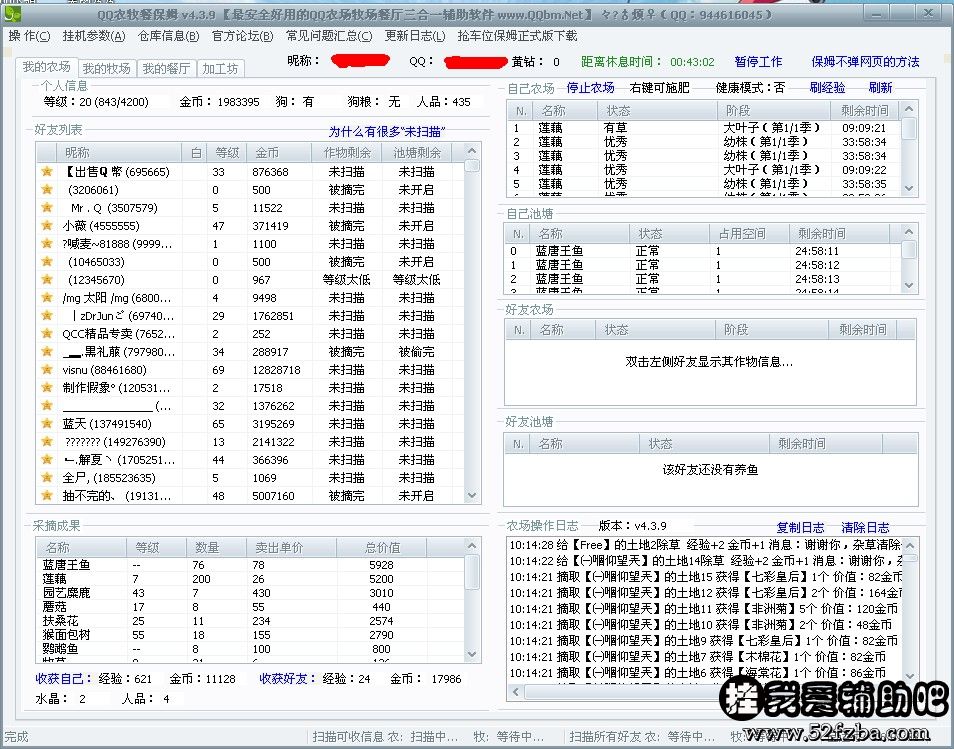This screenshot has width=954, height=749.
Task: Click the friend list scrollbar down arrow
Action: pos(472,496)
